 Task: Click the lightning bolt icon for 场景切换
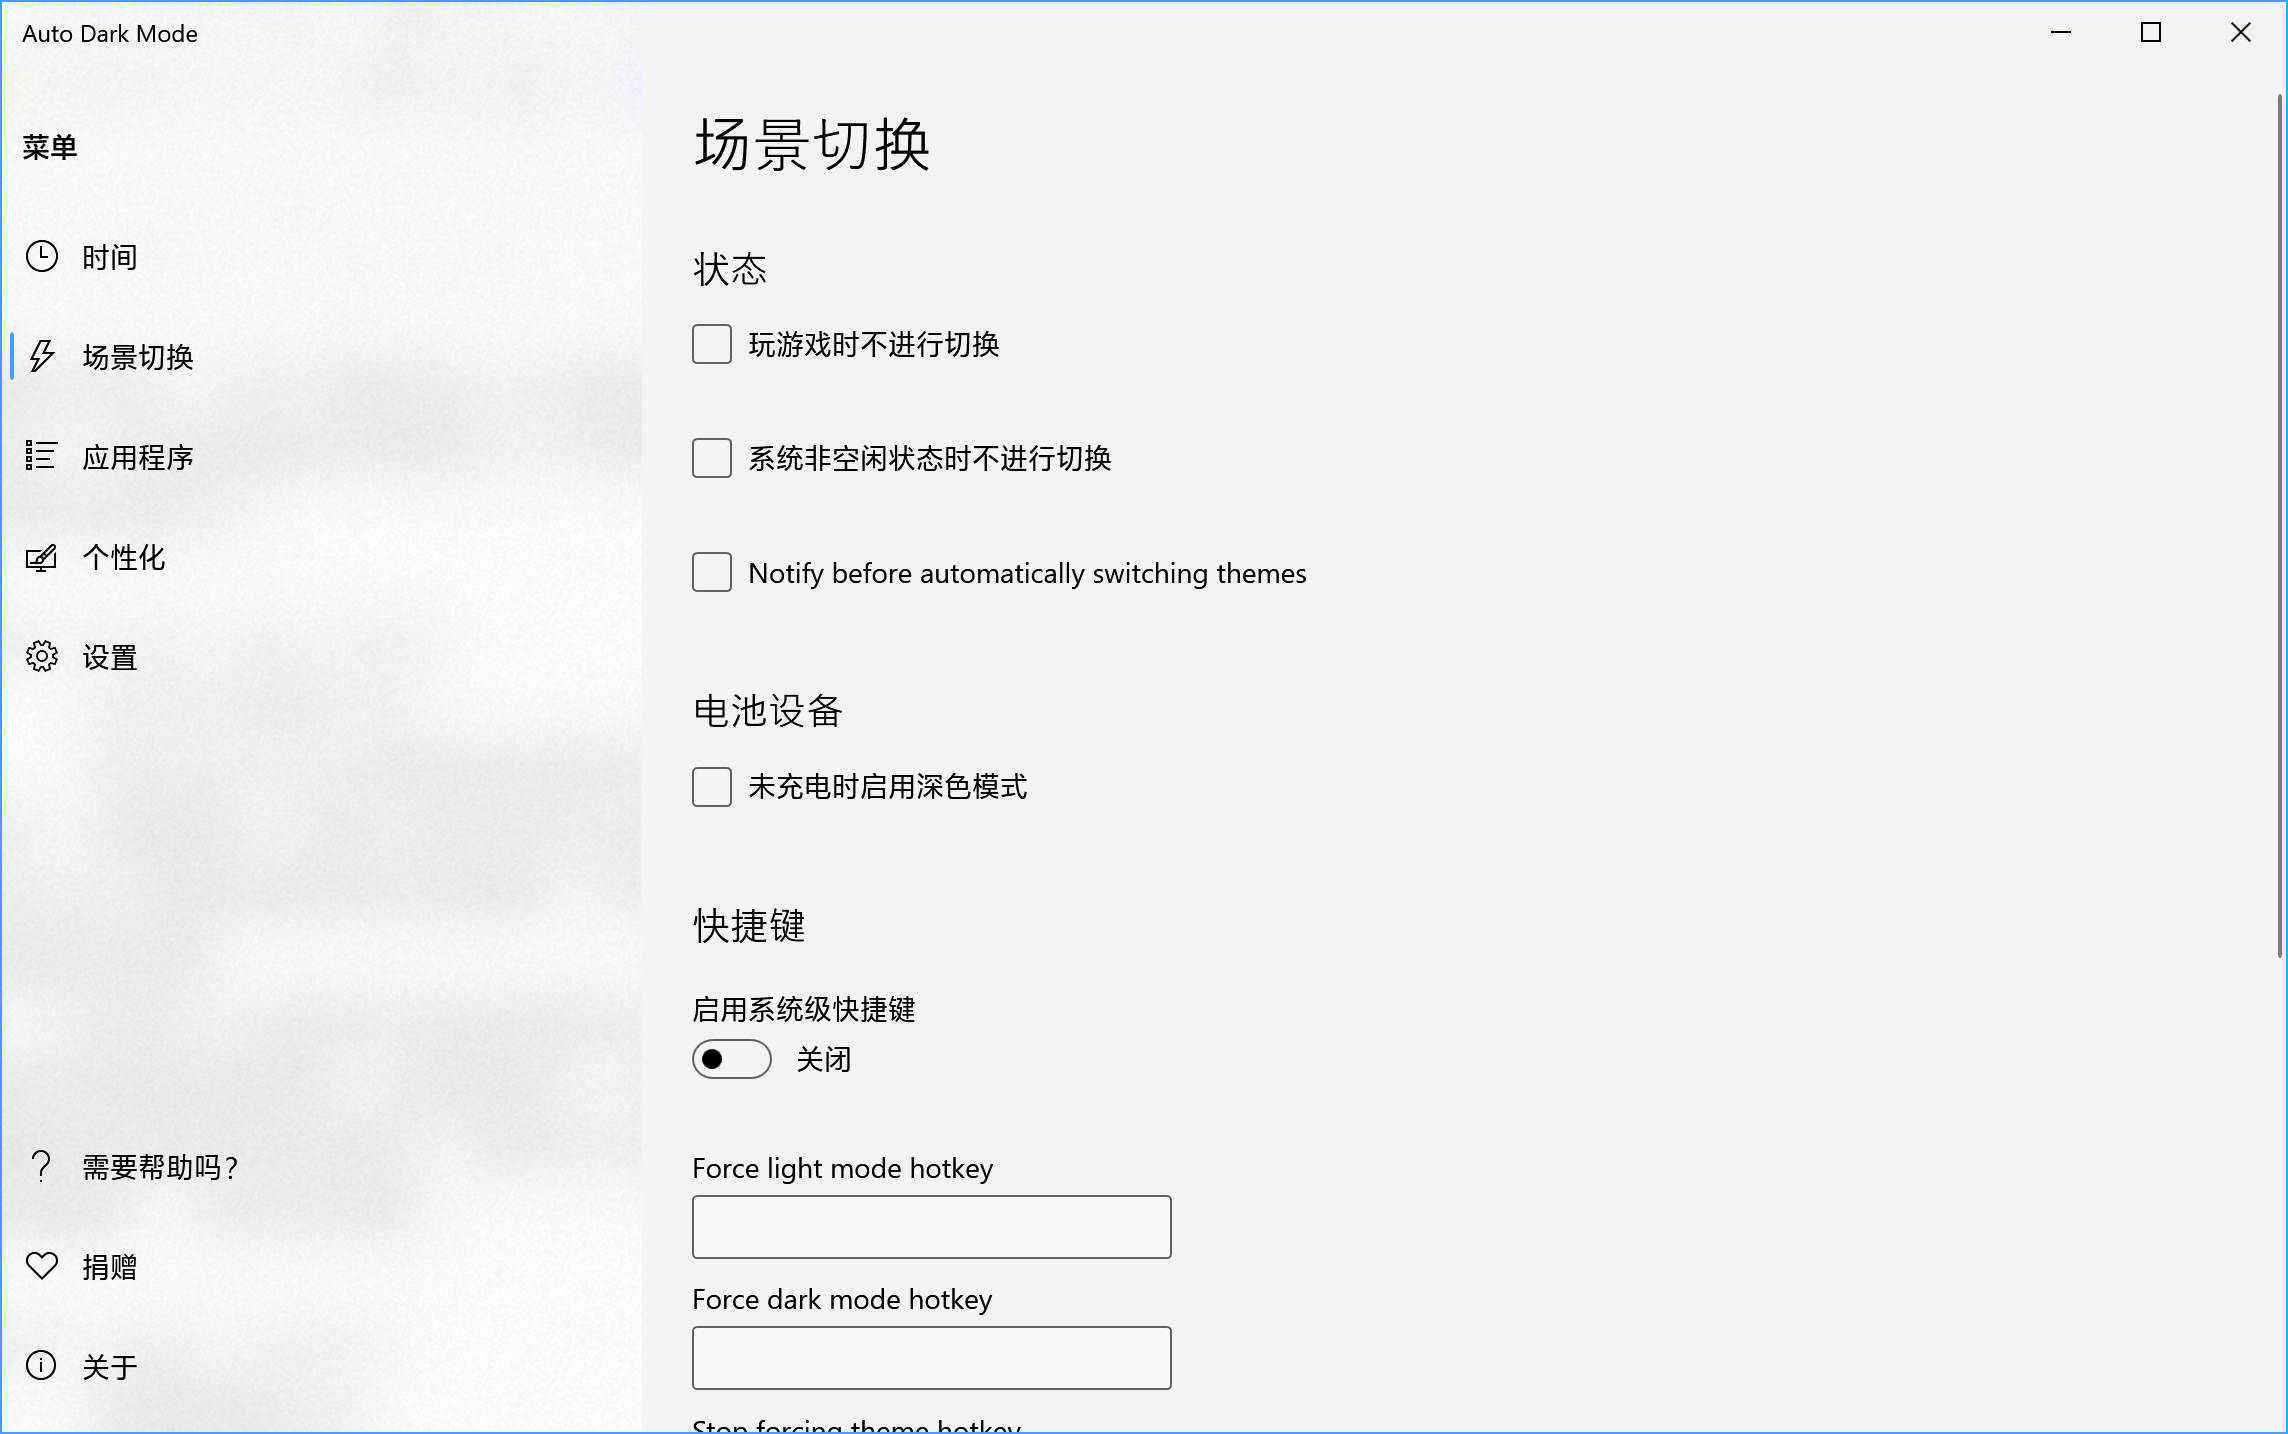(41, 356)
